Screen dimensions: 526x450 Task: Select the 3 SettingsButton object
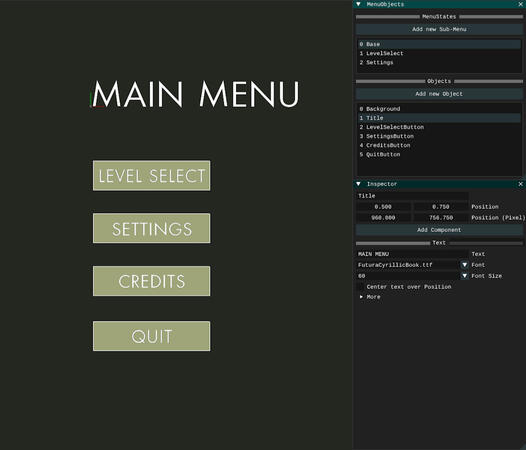439,136
